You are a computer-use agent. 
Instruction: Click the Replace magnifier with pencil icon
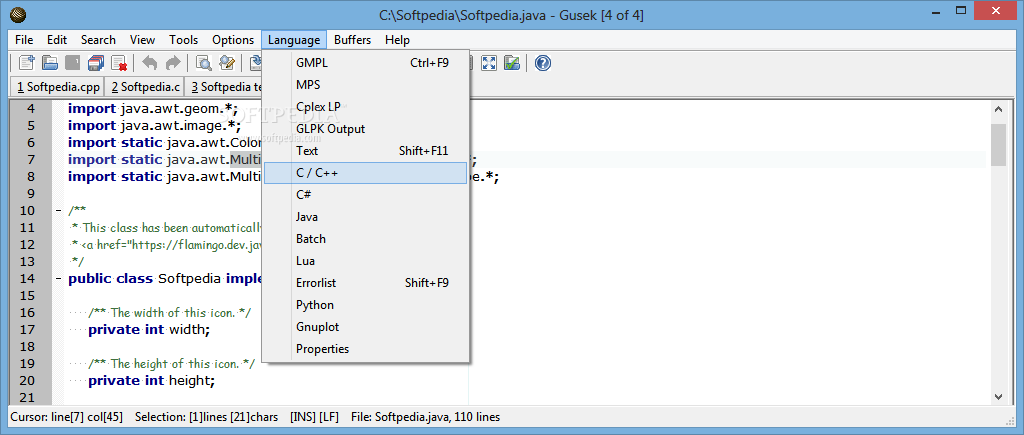(x=227, y=63)
